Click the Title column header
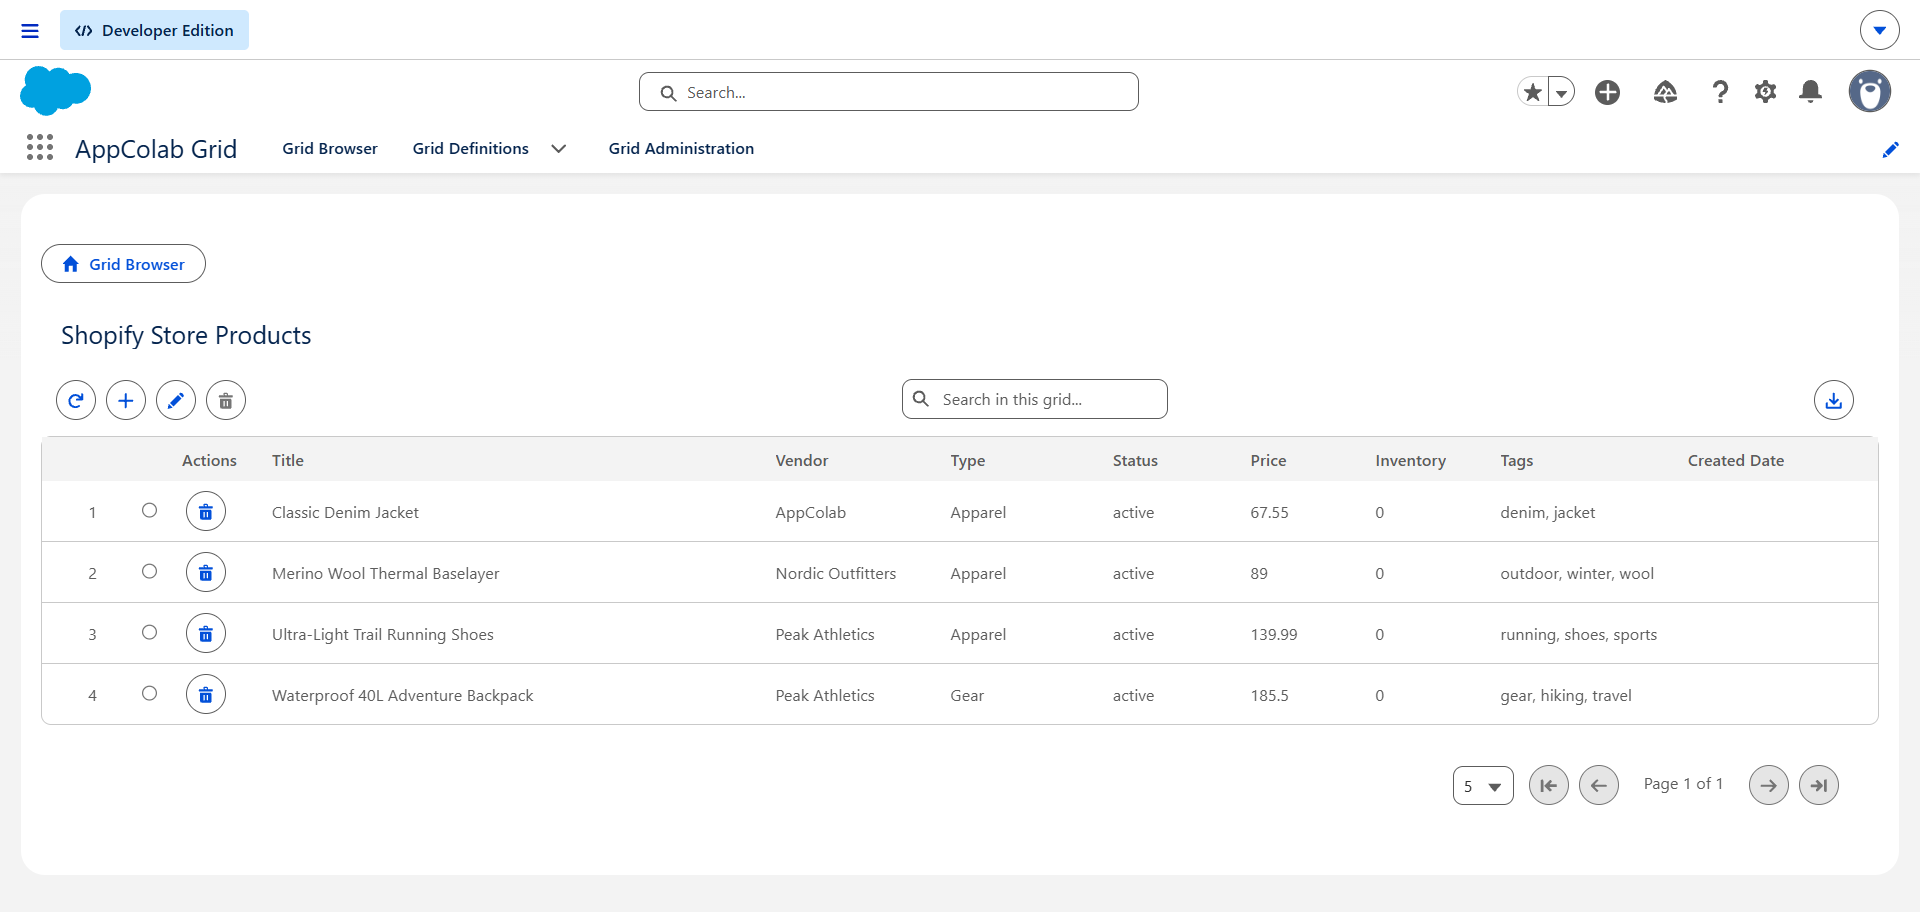 pyautogui.click(x=288, y=460)
